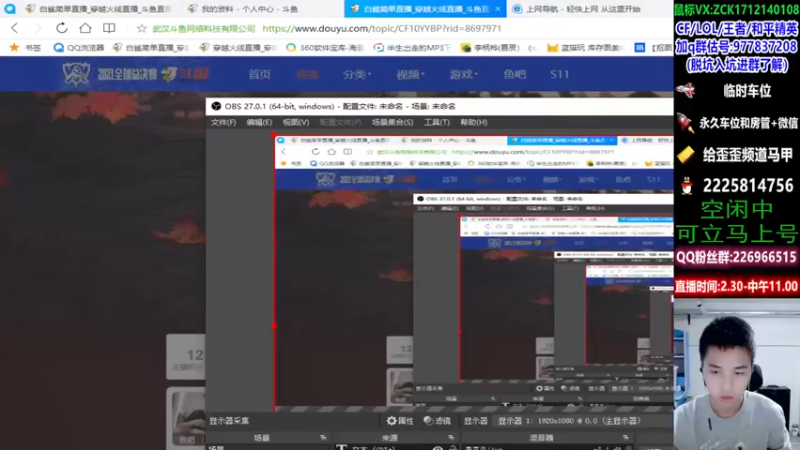
Task: Open the OBS 工具(T) menu
Action: tap(437, 122)
